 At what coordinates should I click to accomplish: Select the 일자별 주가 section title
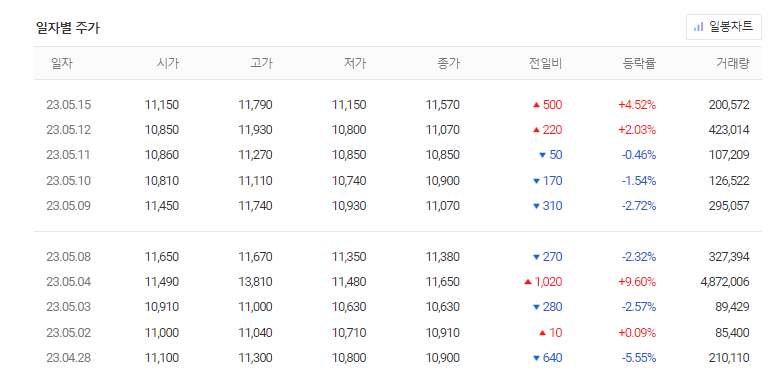(68, 28)
